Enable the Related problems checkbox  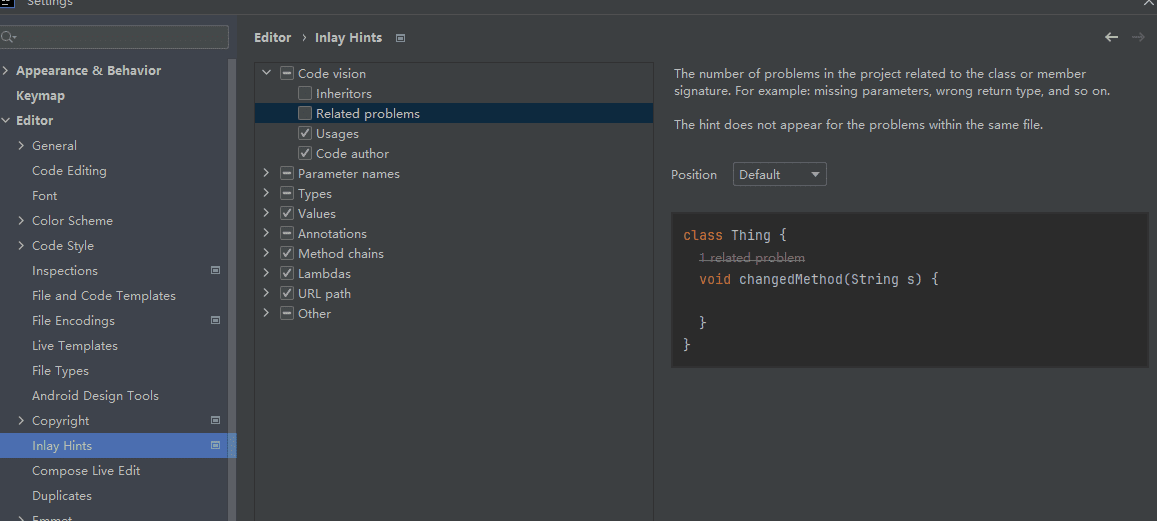[x=305, y=113]
